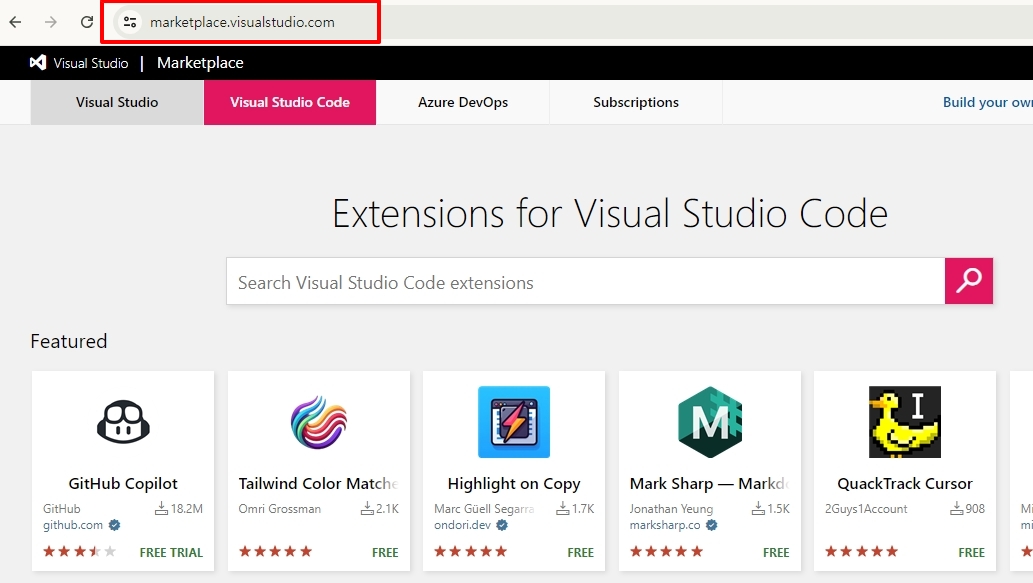The height and width of the screenshot is (583, 1033).
Task: Open the Highlight on Copy title
Action: click(514, 484)
